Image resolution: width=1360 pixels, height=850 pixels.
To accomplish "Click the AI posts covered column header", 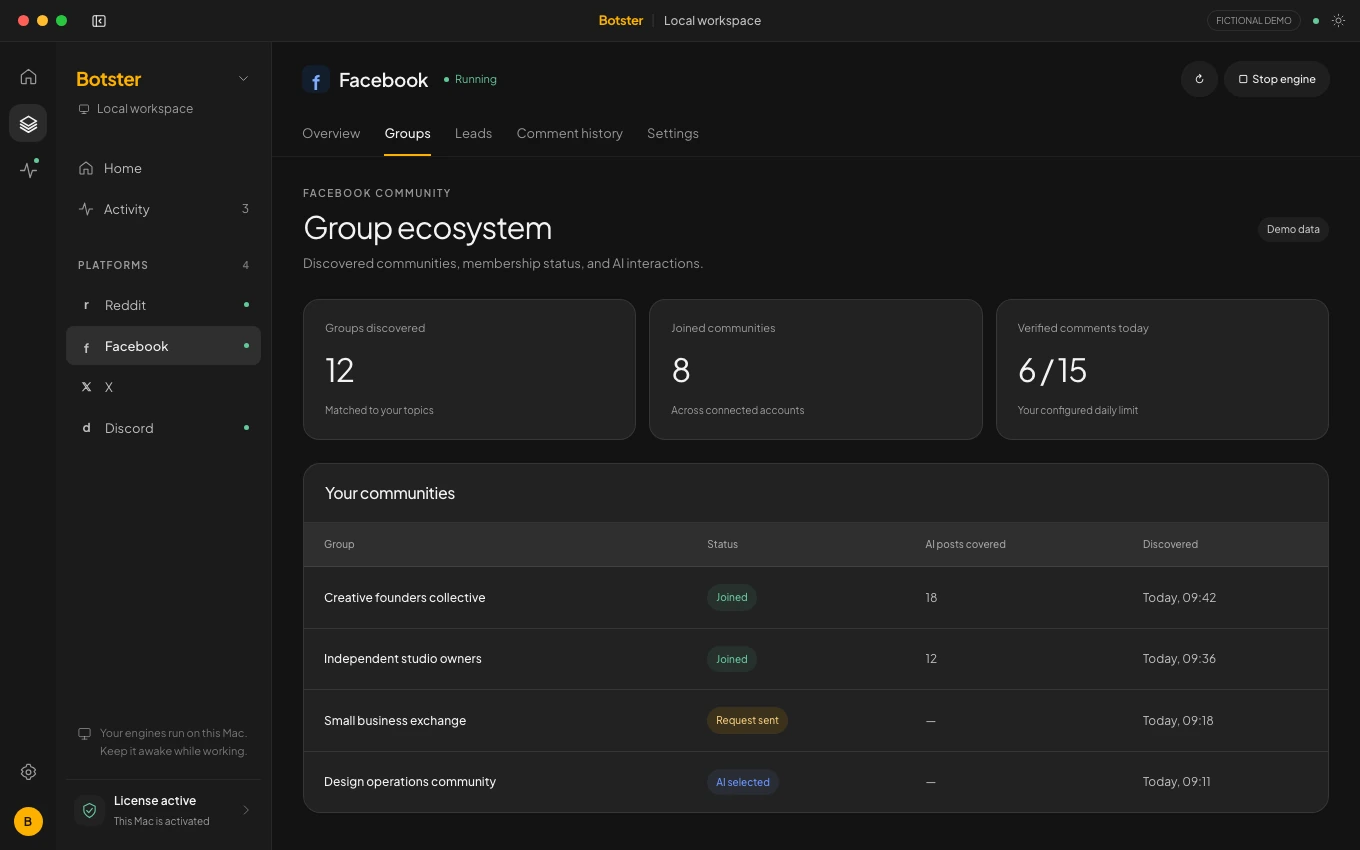I will tap(965, 544).
